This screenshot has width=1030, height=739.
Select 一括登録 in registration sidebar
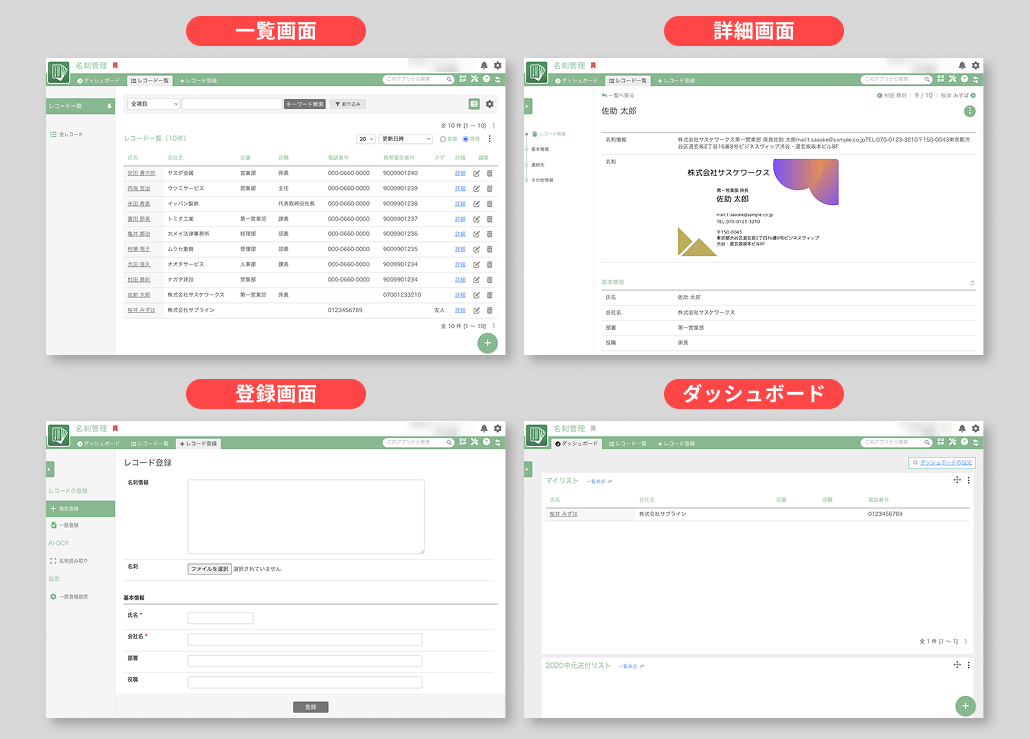(x=64, y=526)
